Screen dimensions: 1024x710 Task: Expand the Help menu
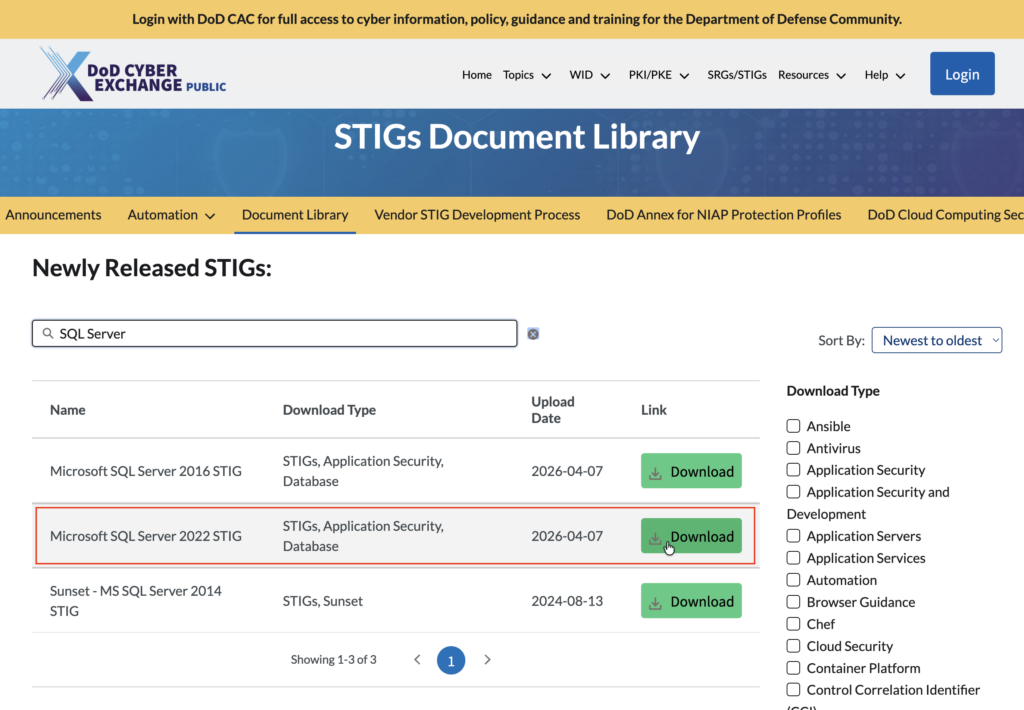coord(885,75)
